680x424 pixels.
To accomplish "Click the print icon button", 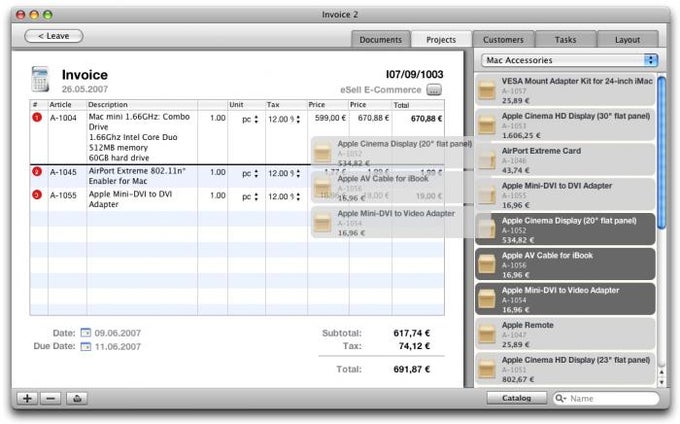I will click(x=77, y=398).
